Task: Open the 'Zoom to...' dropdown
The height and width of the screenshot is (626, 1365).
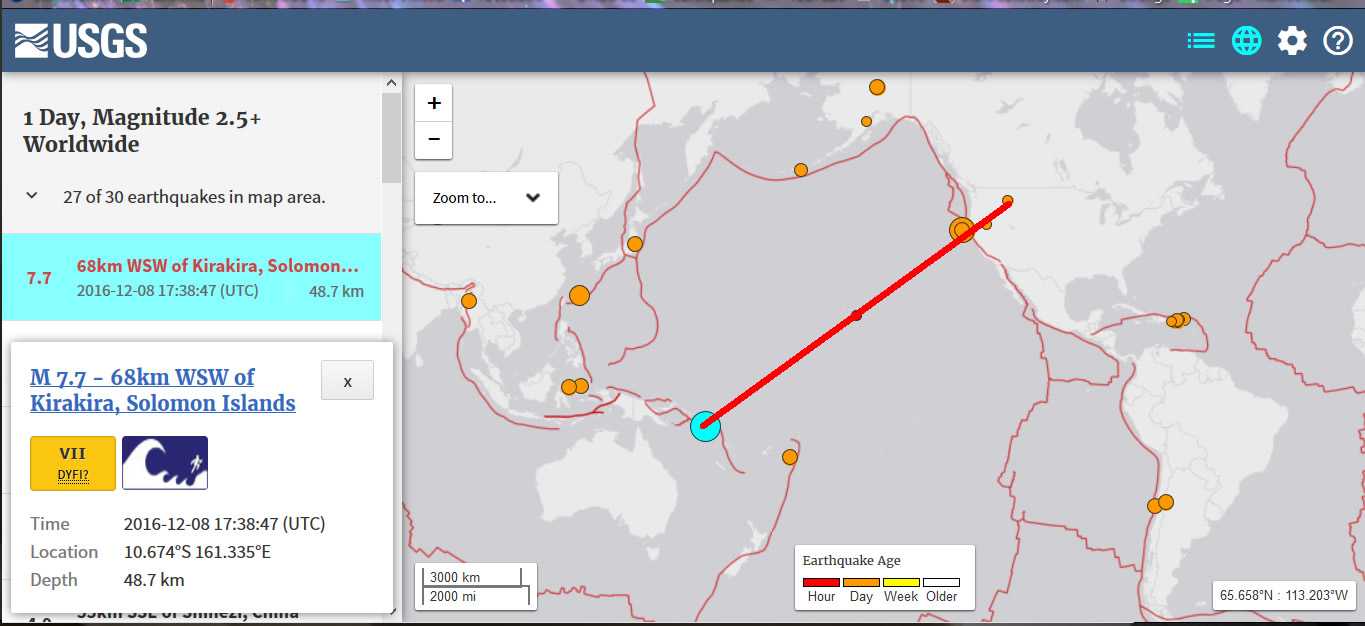Action: tap(486, 198)
